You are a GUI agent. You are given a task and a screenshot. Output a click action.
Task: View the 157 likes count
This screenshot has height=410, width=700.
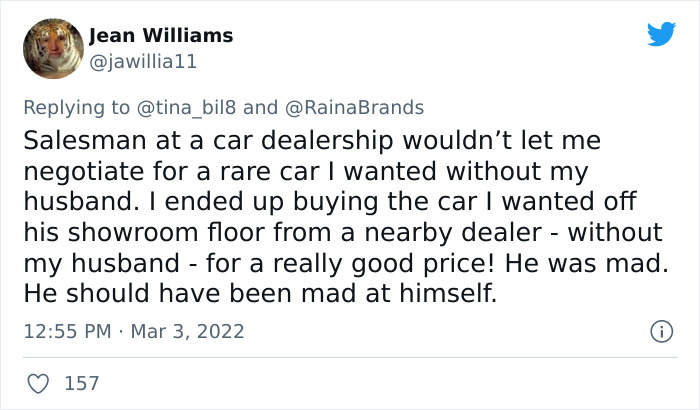[83, 382]
